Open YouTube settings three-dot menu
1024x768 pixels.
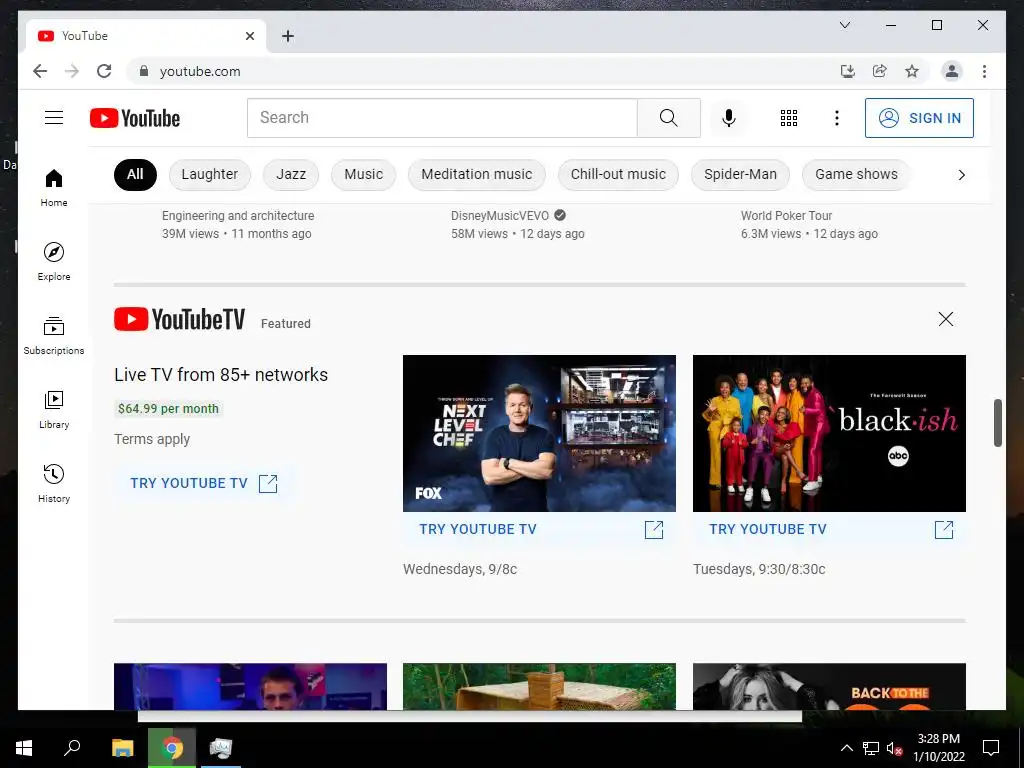pos(837,118)
